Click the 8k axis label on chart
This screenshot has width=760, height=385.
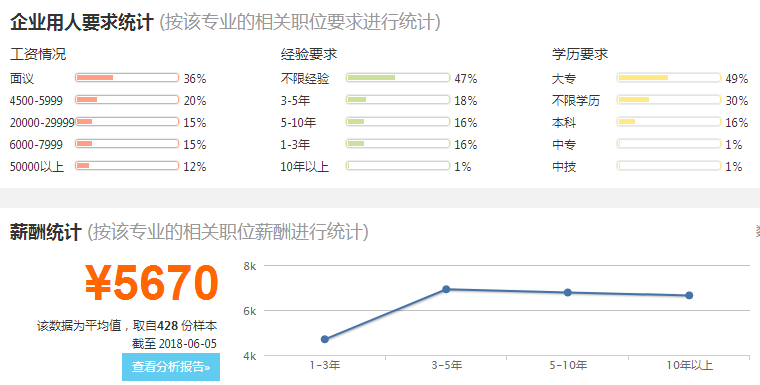[x=250, y=266]
